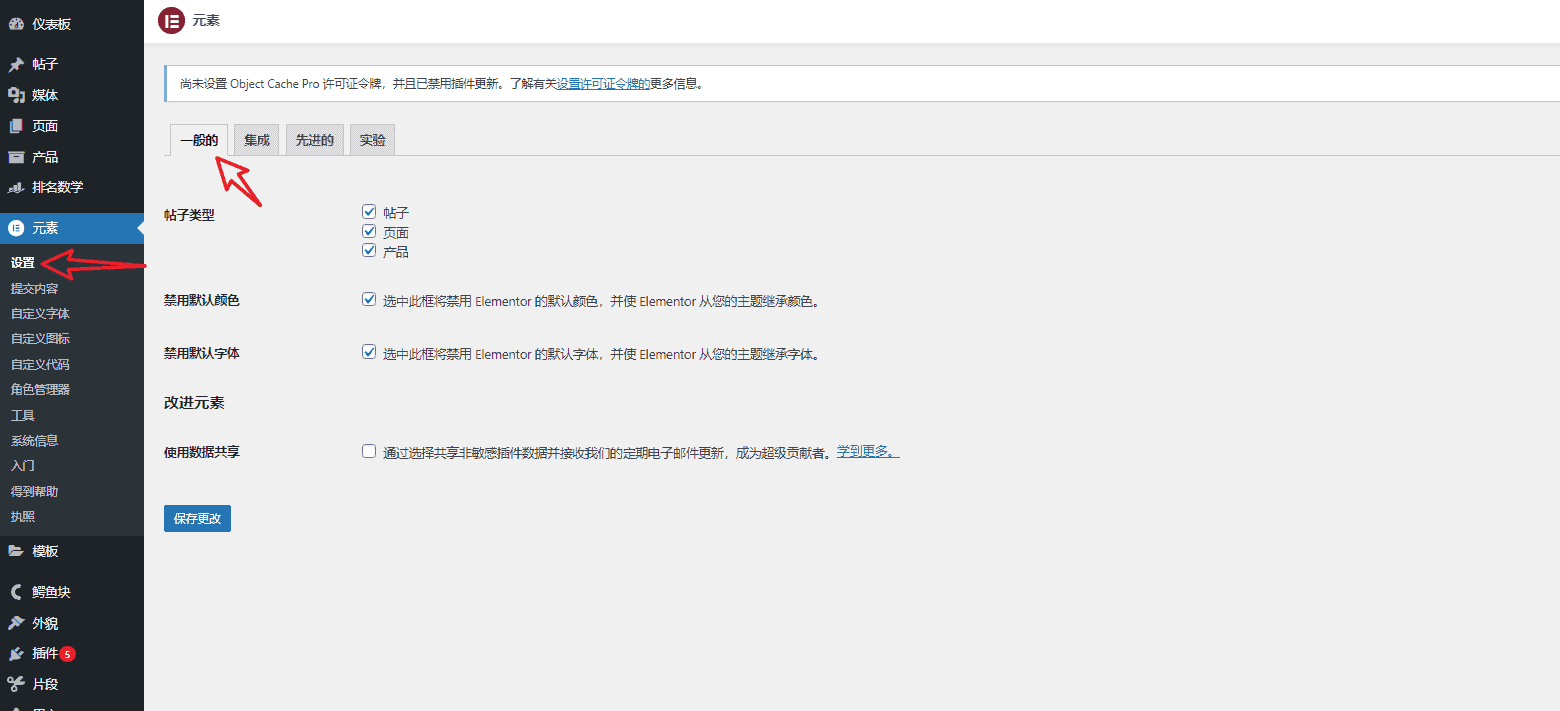Click the 使用数据共享 setting label
The width and height of the screenshot is (1560, 711).
(x=202, y=452)
